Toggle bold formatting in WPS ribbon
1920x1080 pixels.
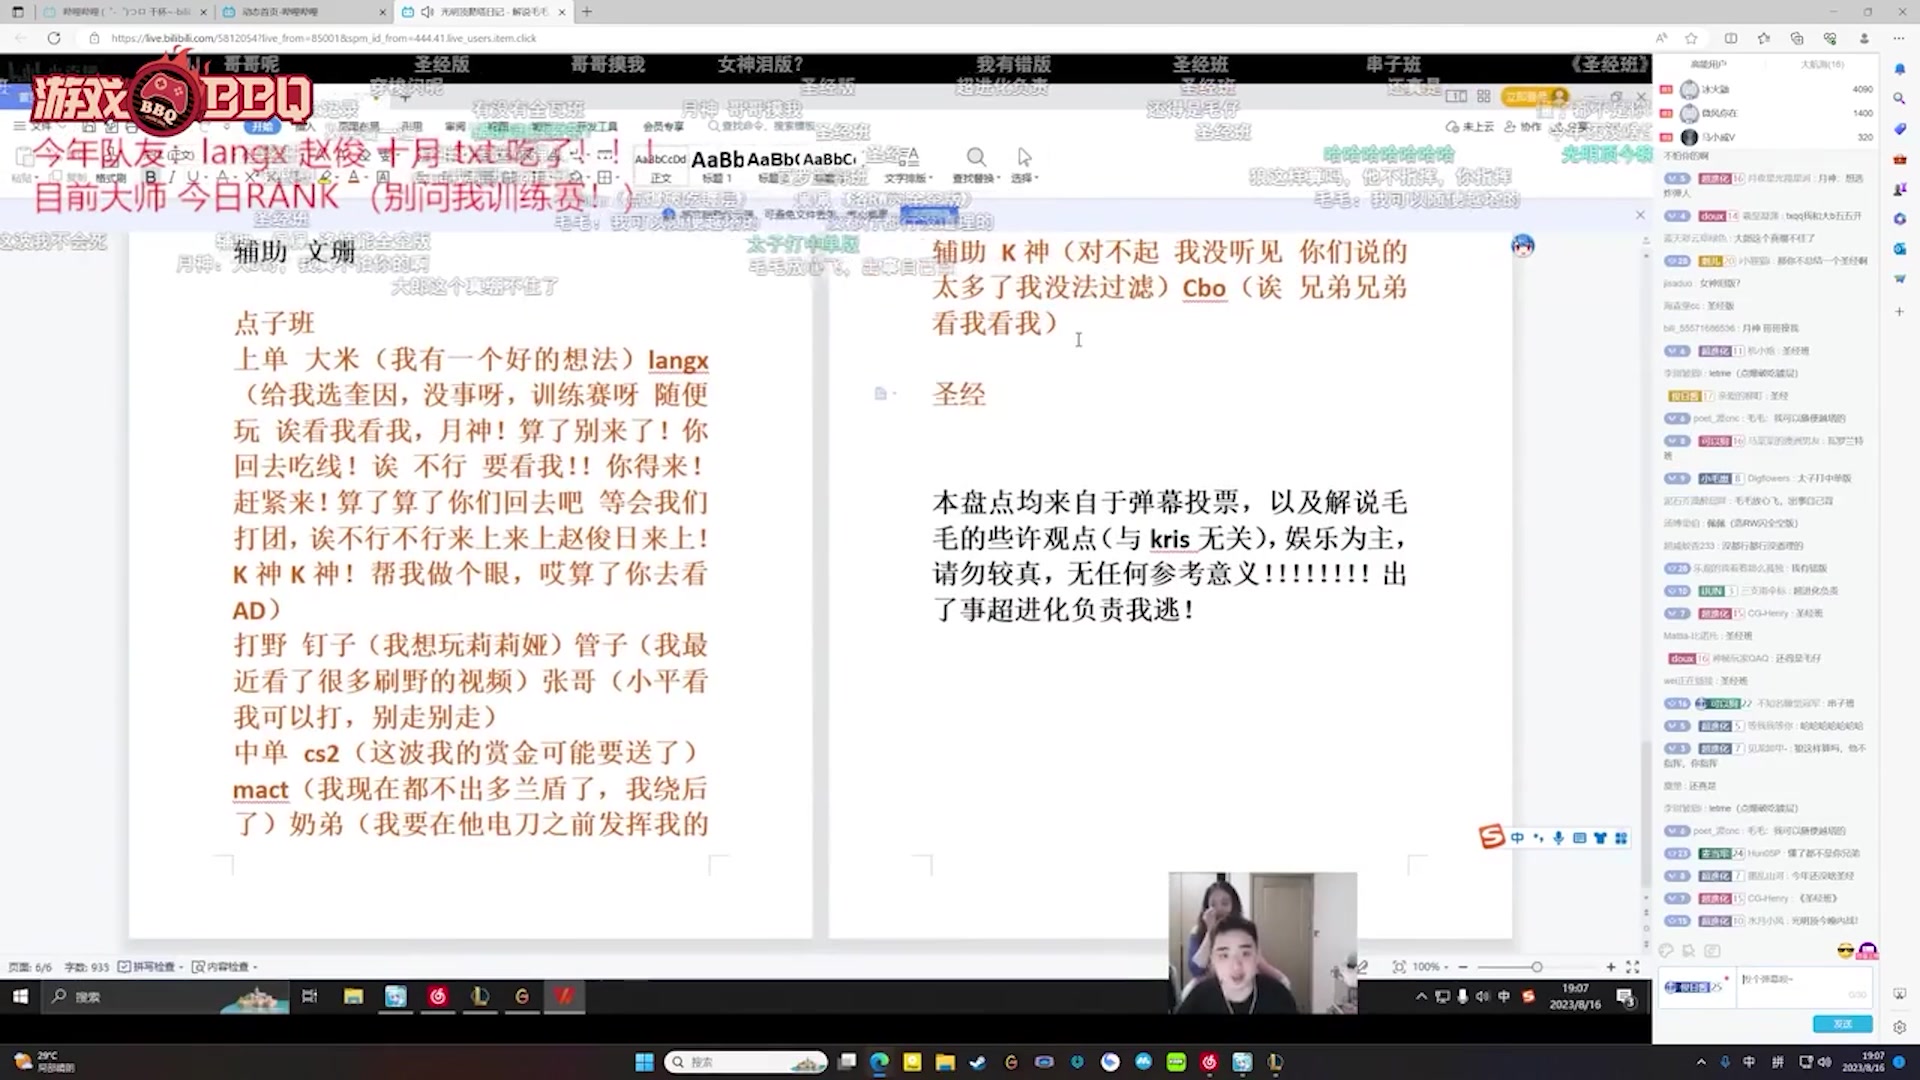[x=150, y=177]
